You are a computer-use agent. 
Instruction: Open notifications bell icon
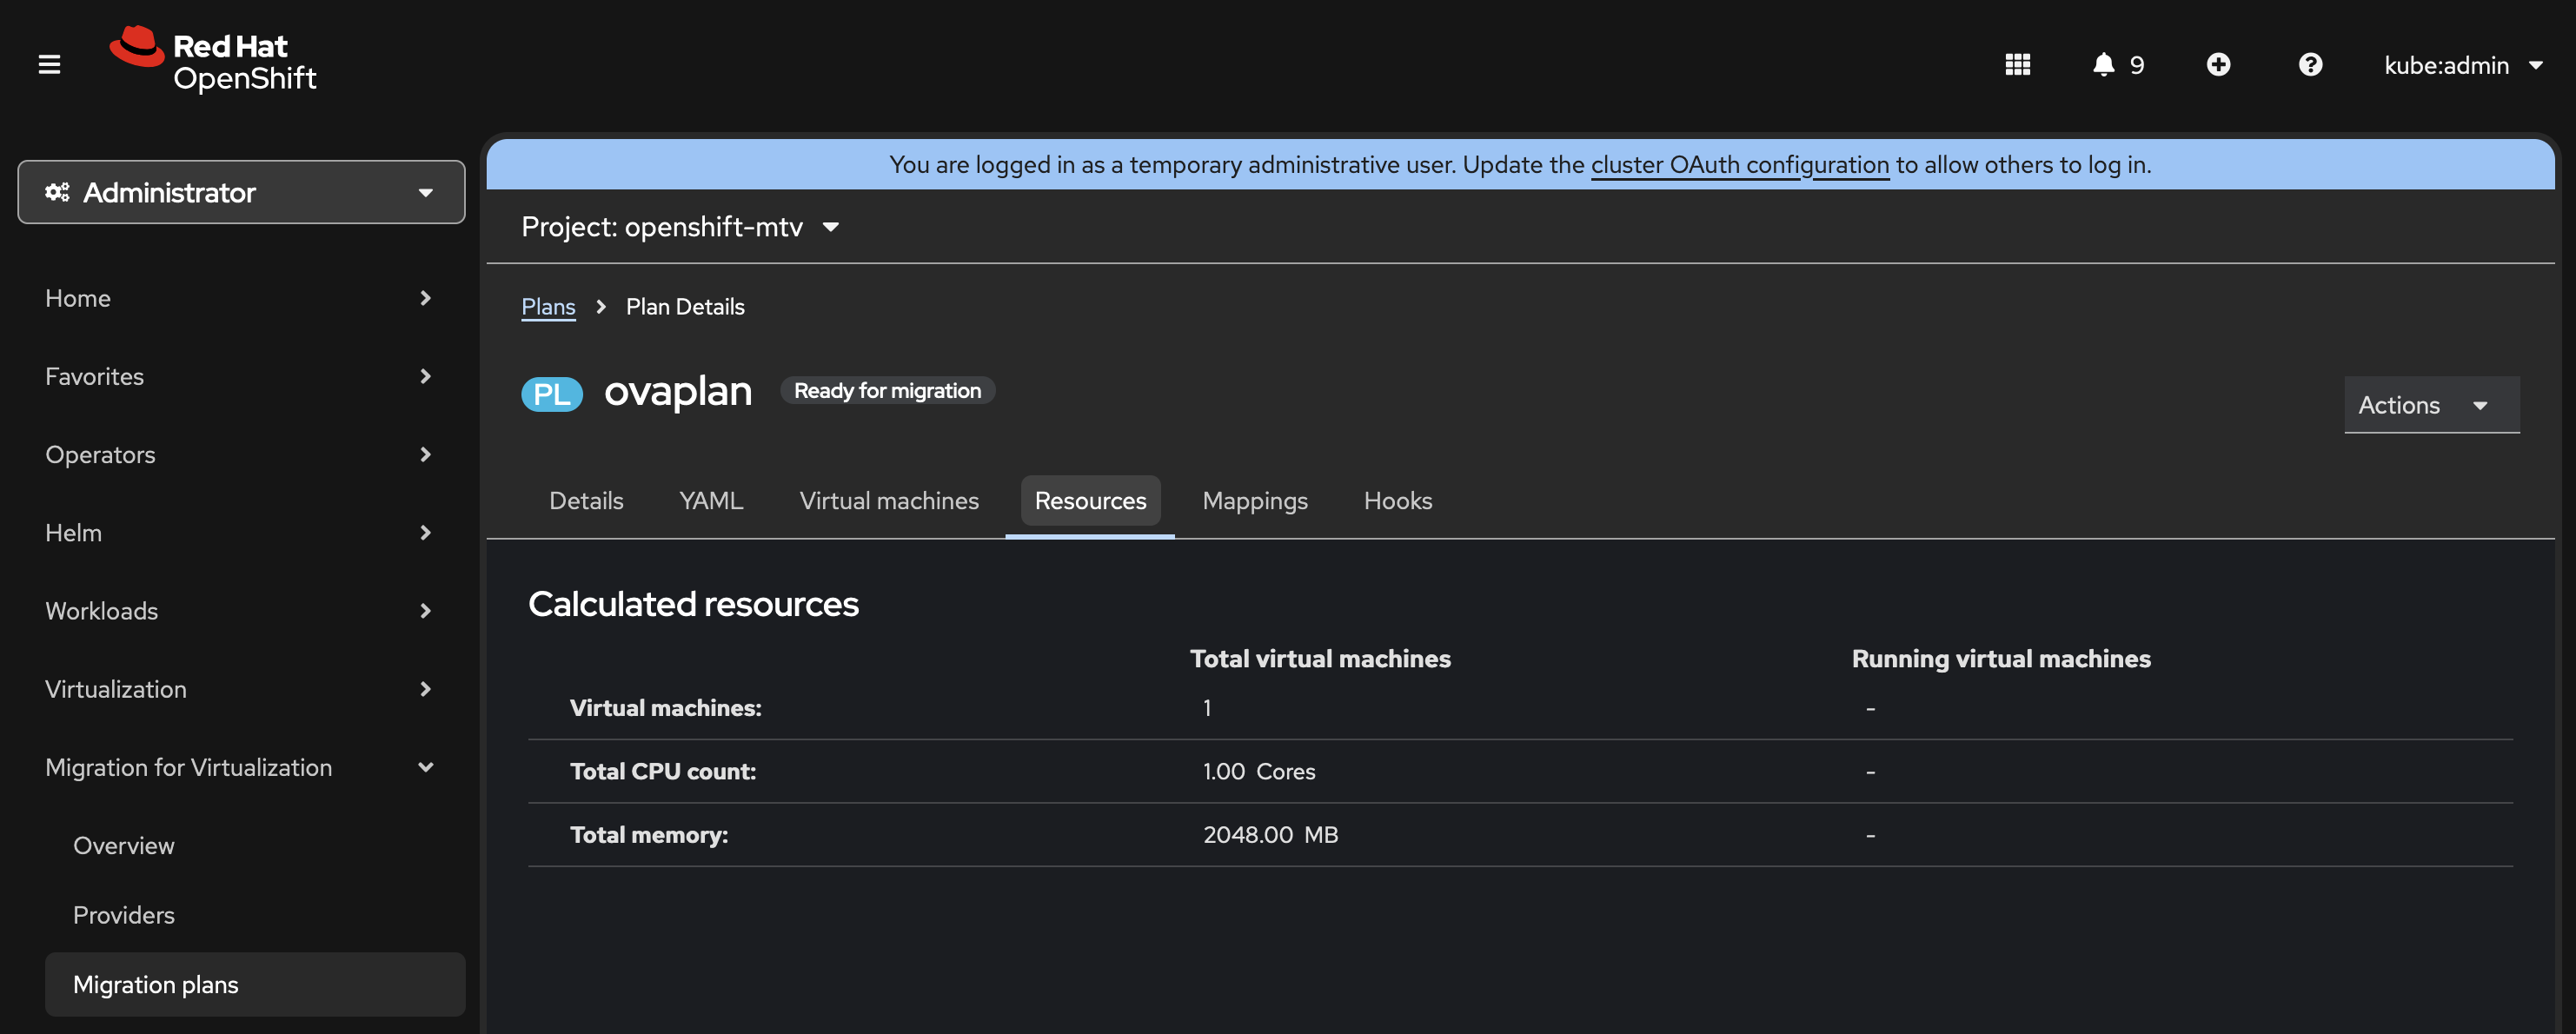coord(2103,65)
